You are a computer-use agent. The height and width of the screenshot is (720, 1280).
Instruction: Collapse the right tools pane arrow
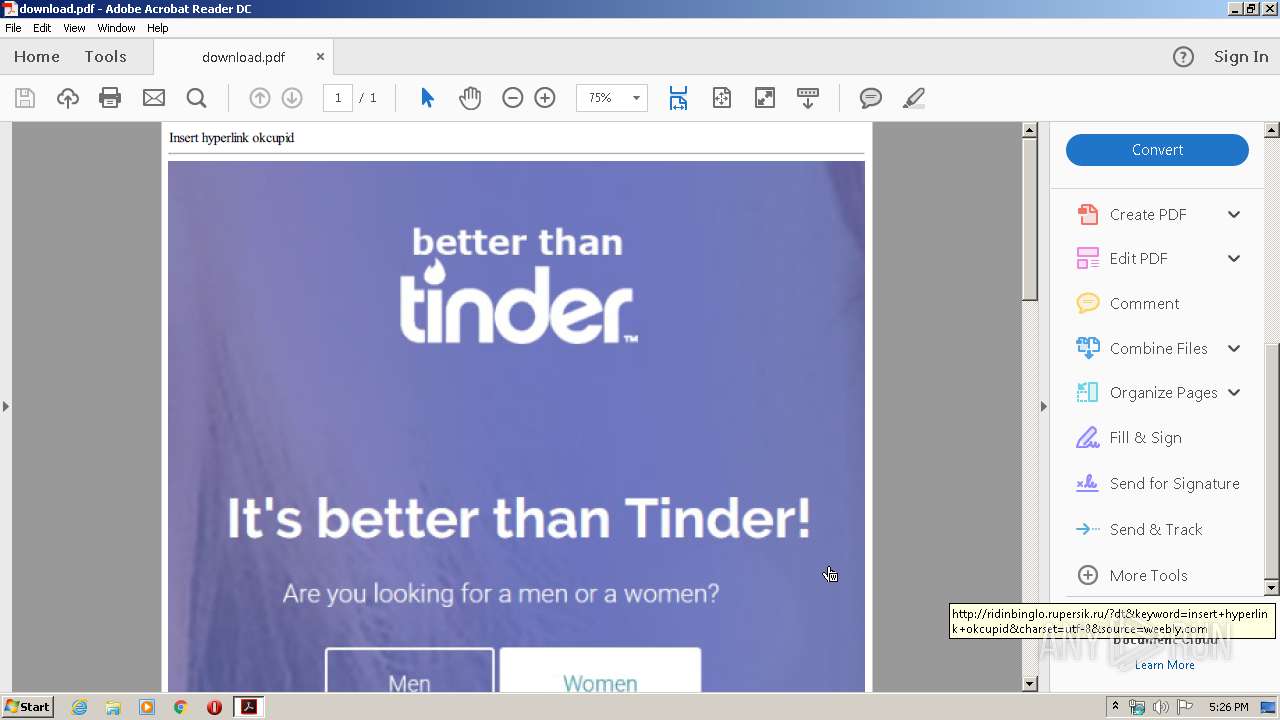(1043, 406)
